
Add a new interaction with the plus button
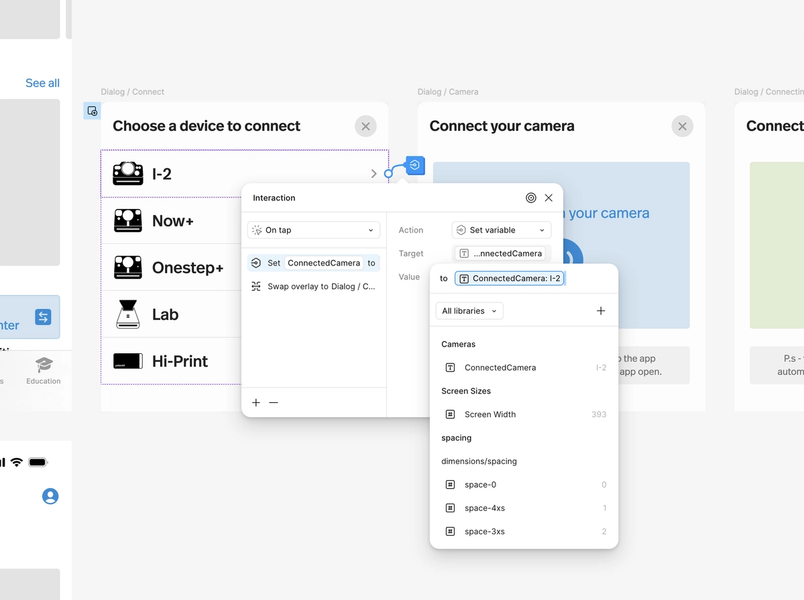[255, 402]
